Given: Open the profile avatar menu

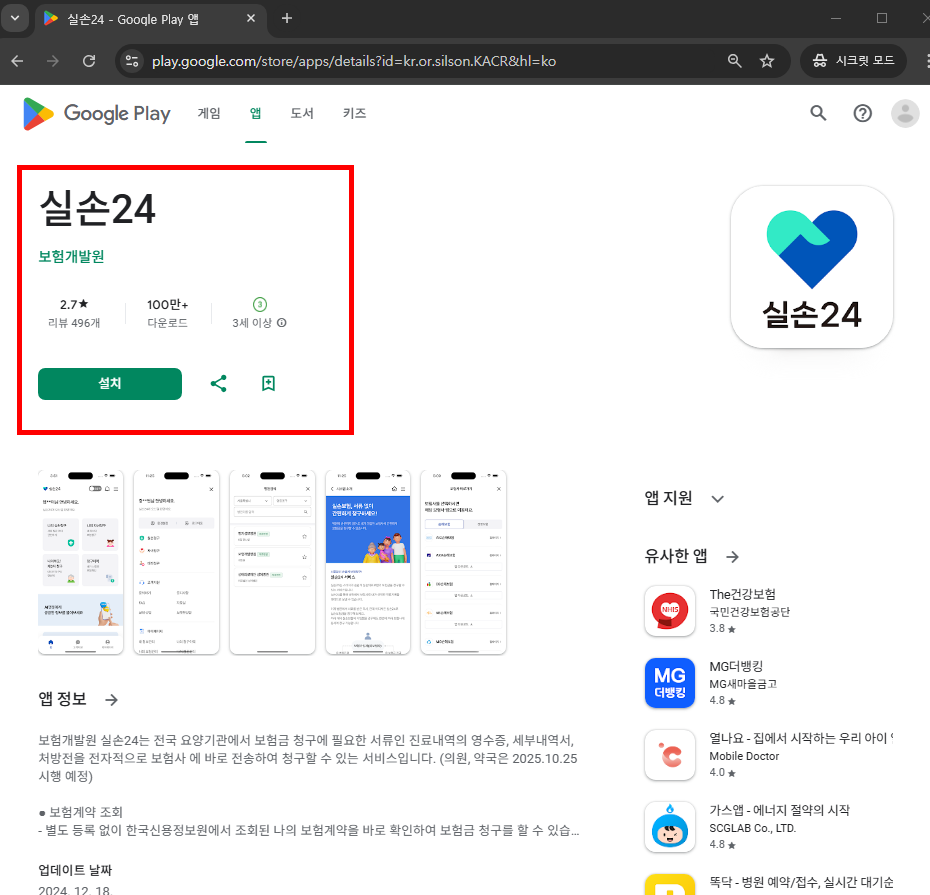Looking at the screenshot, I should (x=905, y=113).
